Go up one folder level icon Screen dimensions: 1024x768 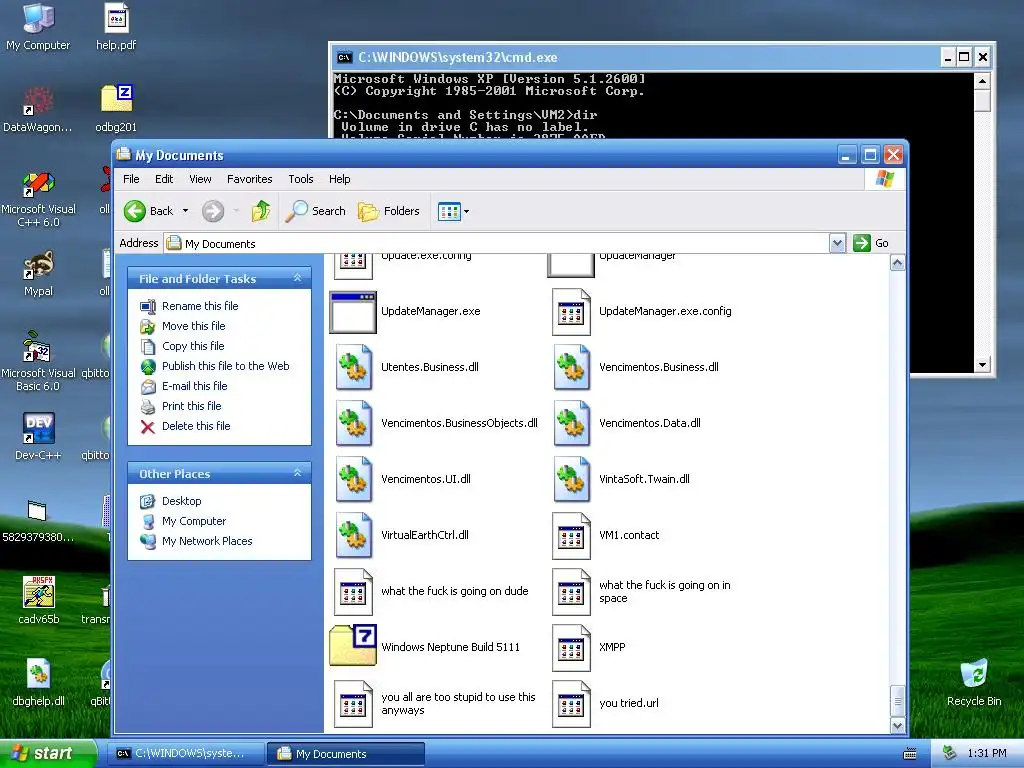(261, 211)
